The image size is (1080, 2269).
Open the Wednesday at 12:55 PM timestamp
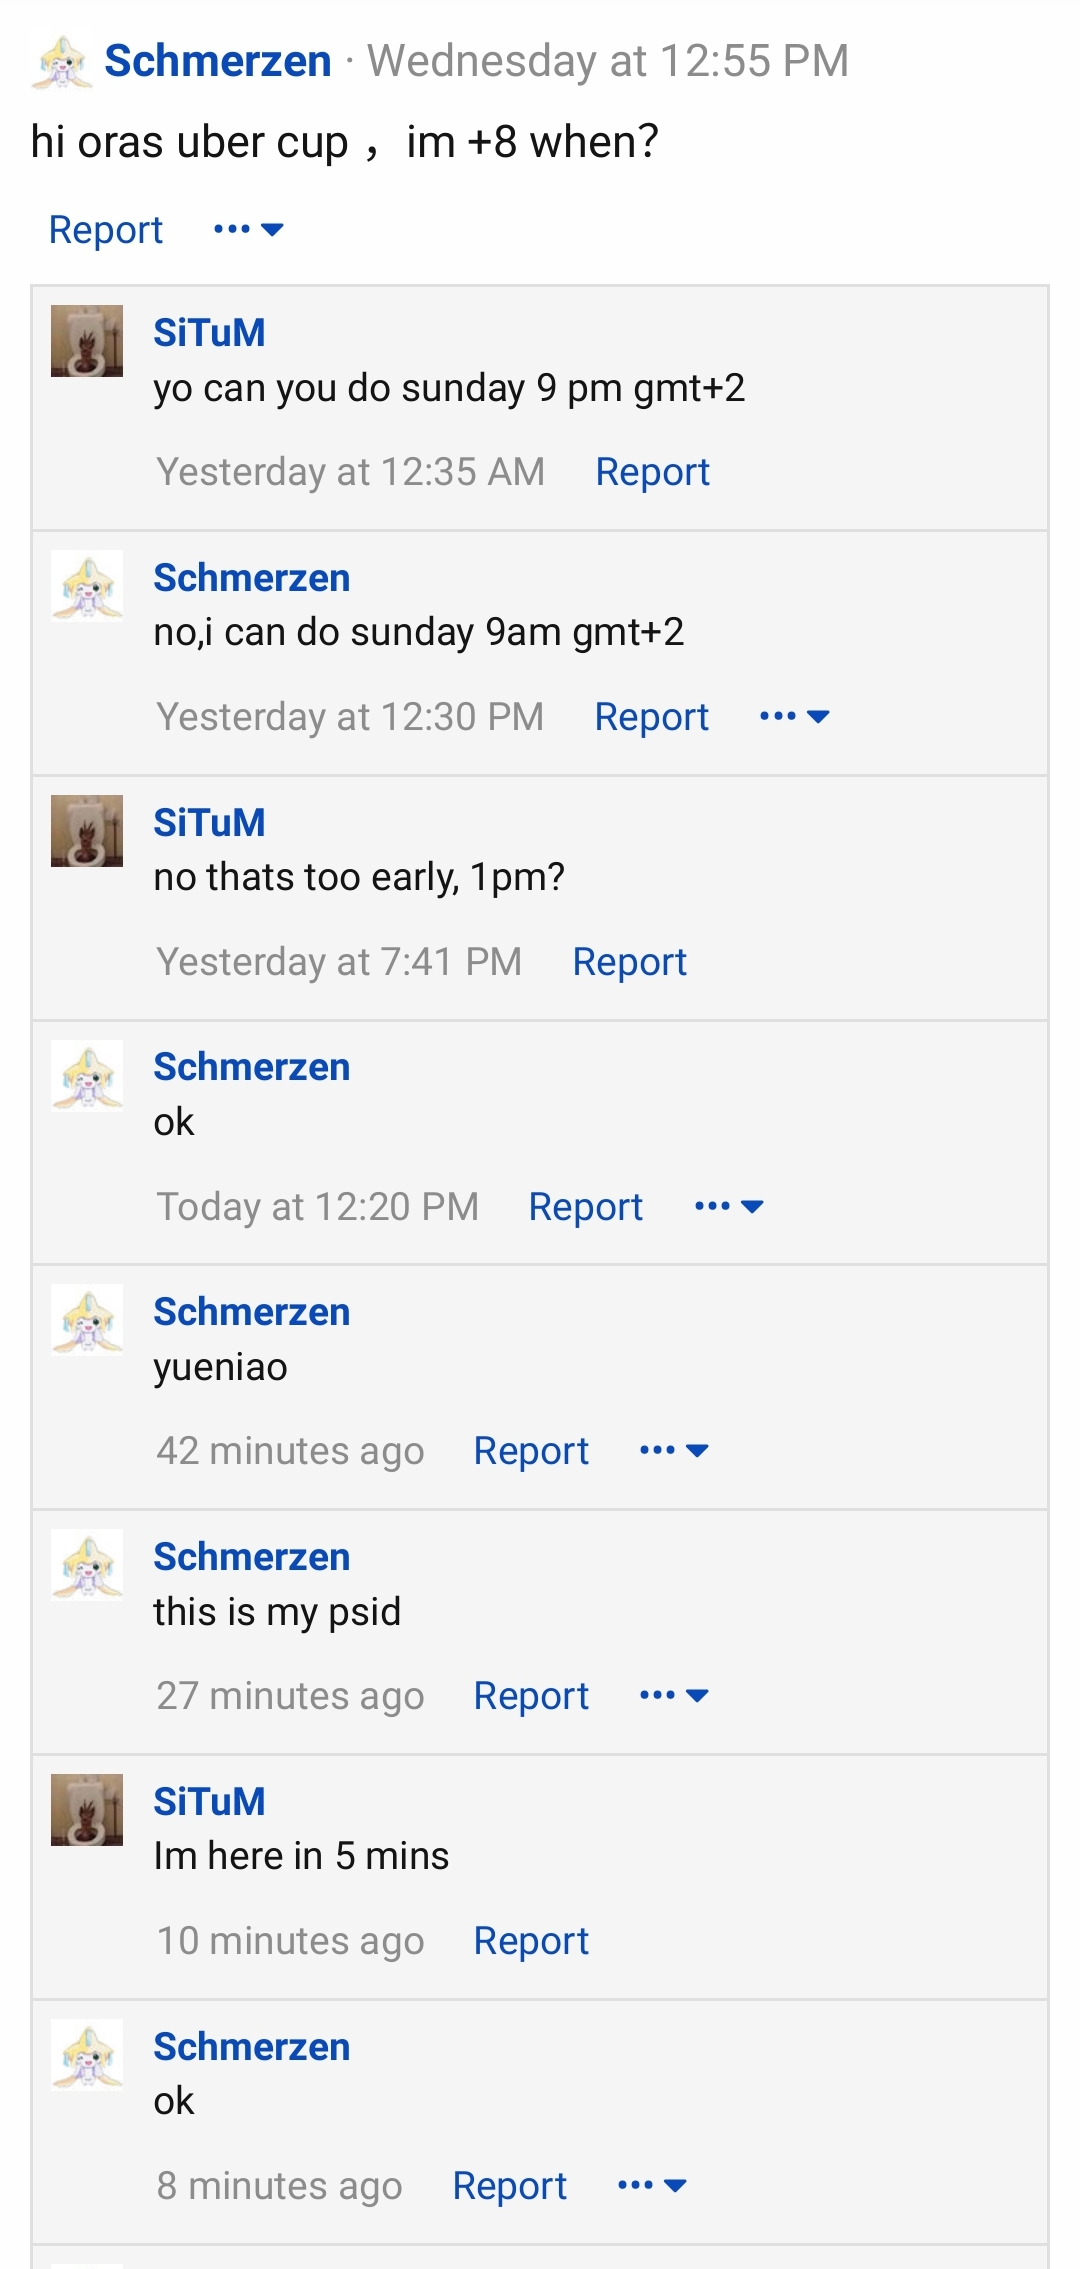pos(608,61)
